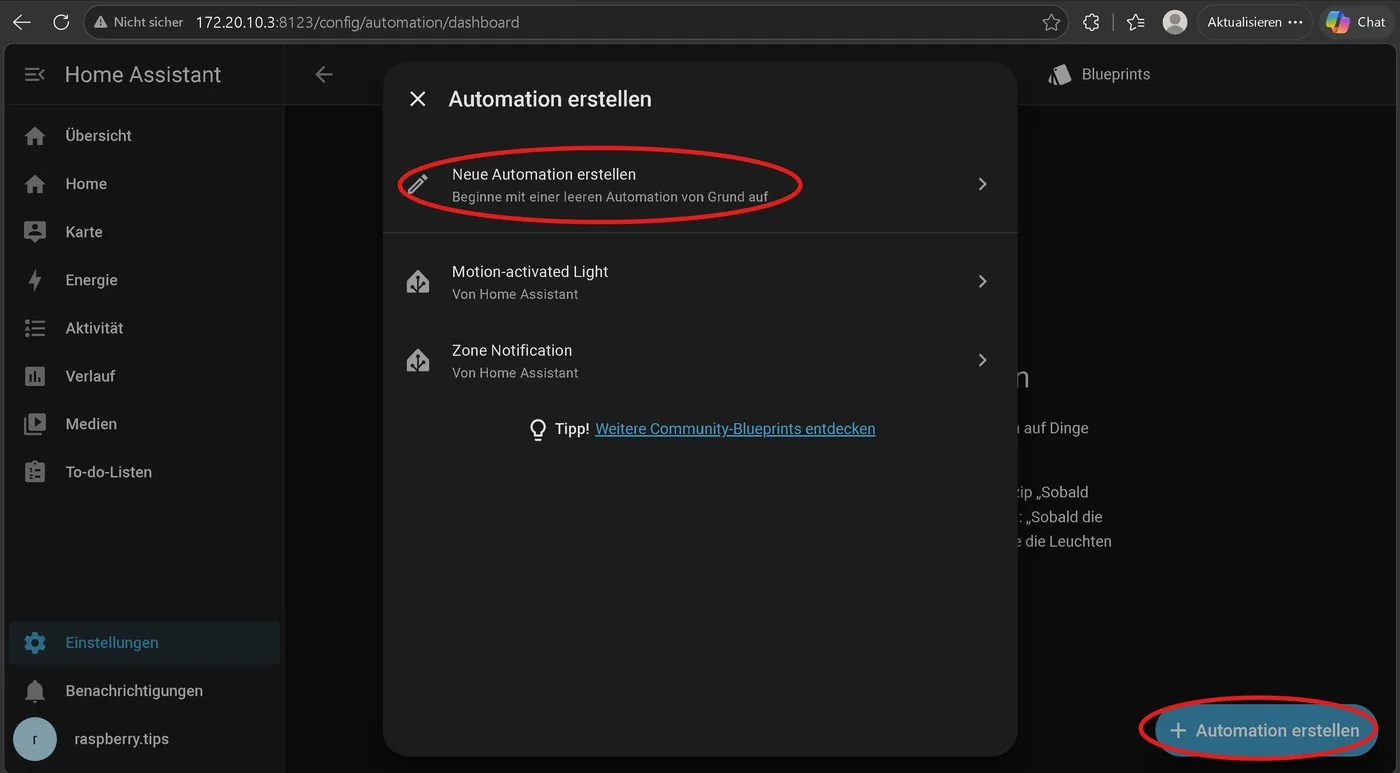Click the Benachrichtigungen bell icon
Screen dimensions: 1400x773
(35, 691)
